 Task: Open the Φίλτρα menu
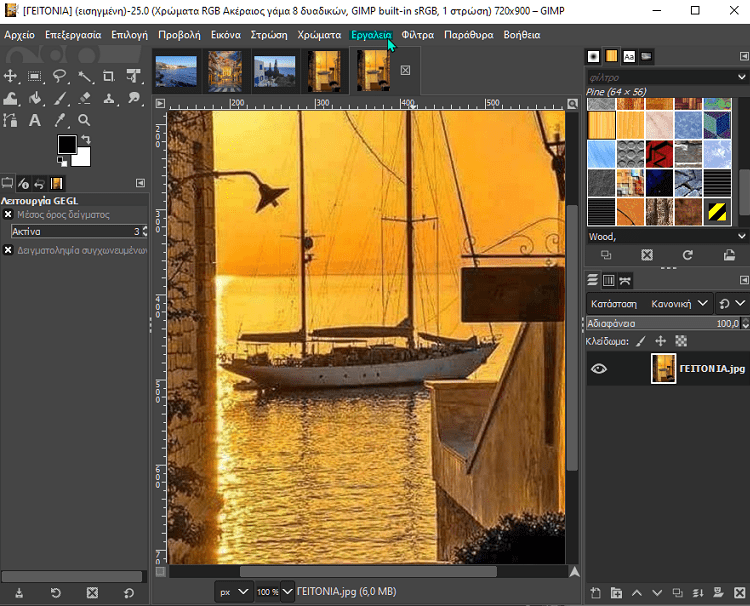tap(417, 34)
